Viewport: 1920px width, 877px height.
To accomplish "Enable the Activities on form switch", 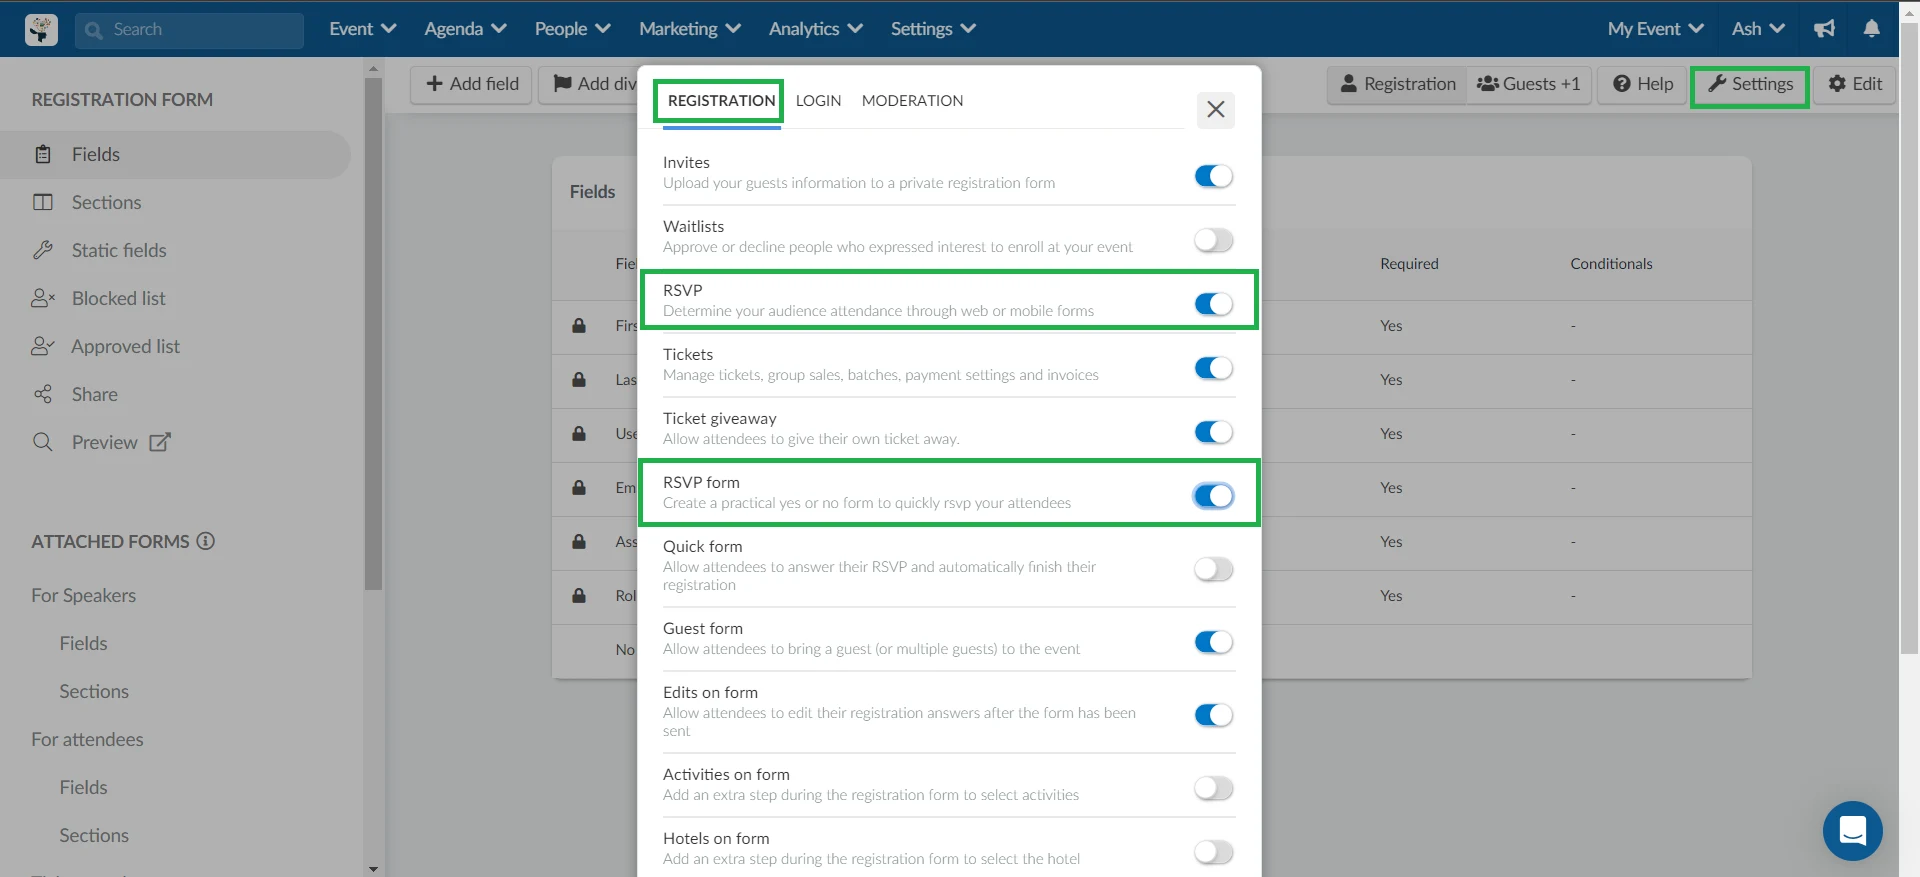I will 1213,788.
